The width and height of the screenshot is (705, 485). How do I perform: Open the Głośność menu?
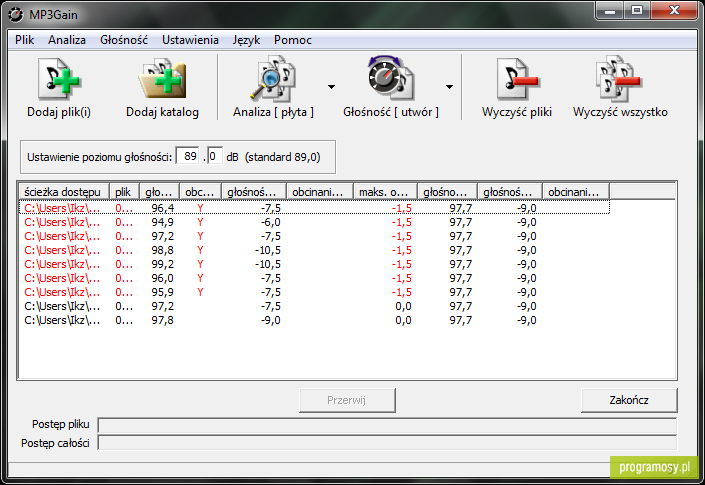coord(124,40)
